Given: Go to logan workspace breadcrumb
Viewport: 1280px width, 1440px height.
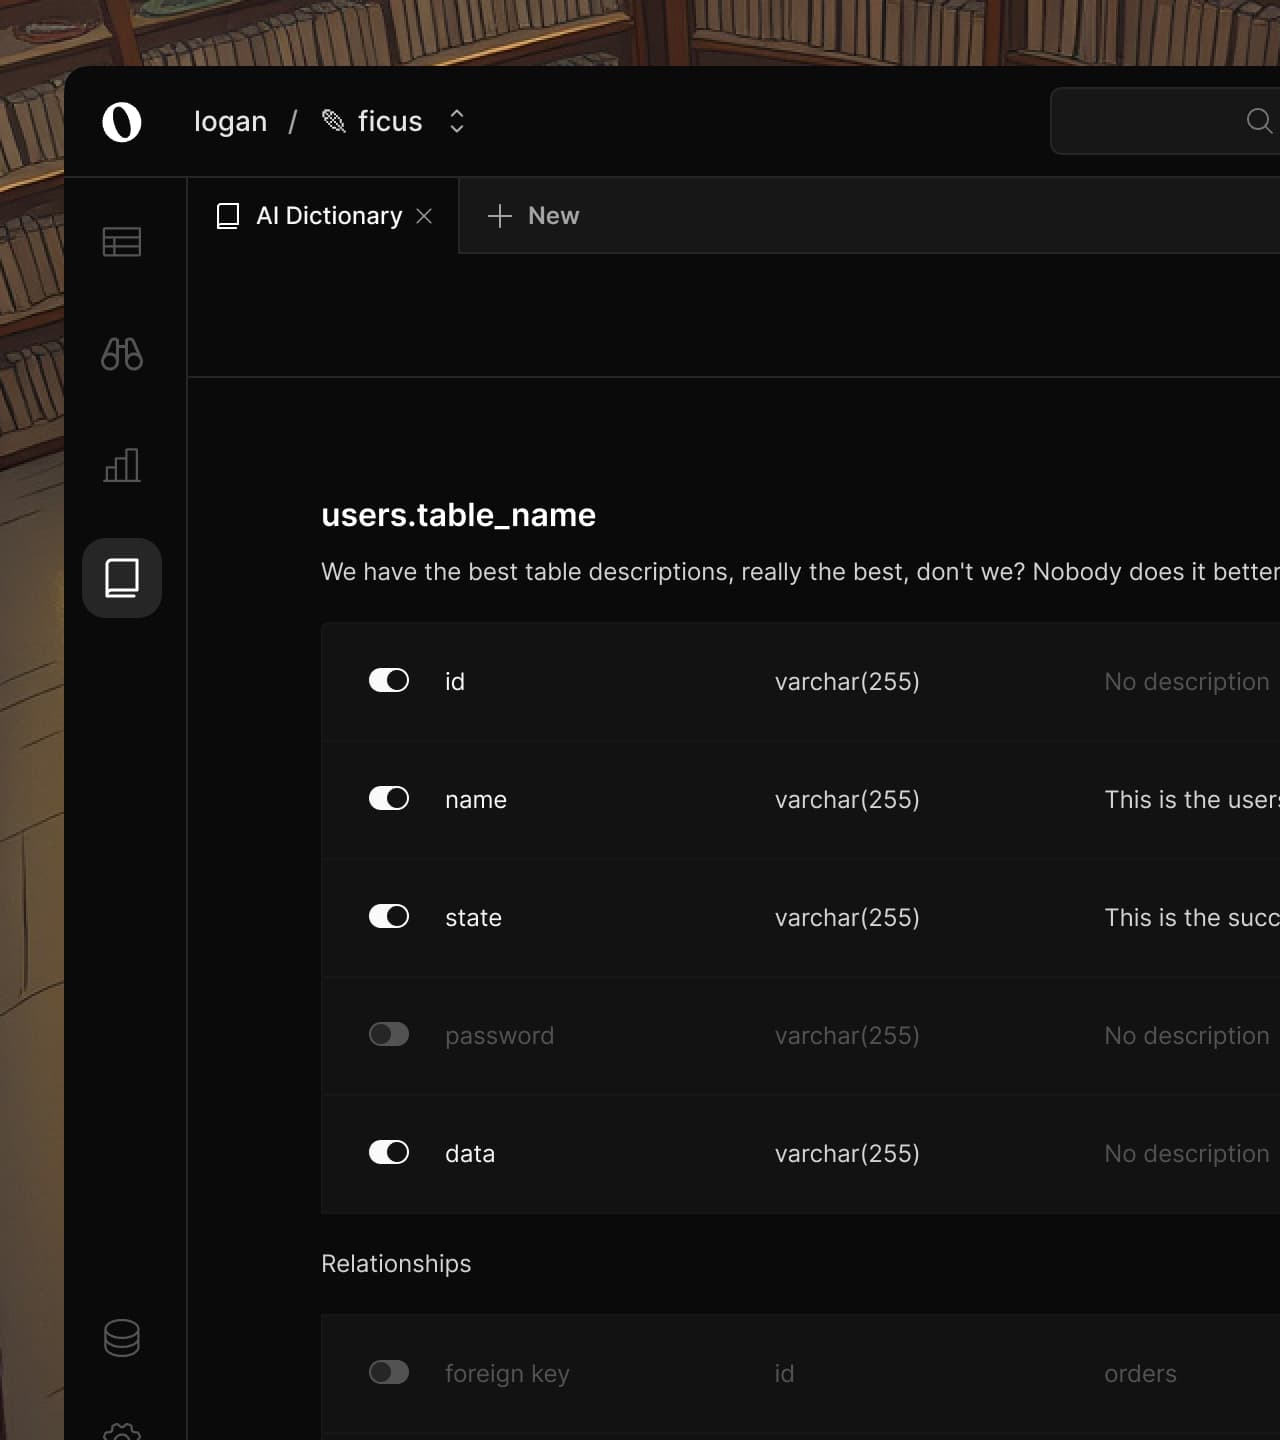Looking at the screenshot, I should 230,122.
